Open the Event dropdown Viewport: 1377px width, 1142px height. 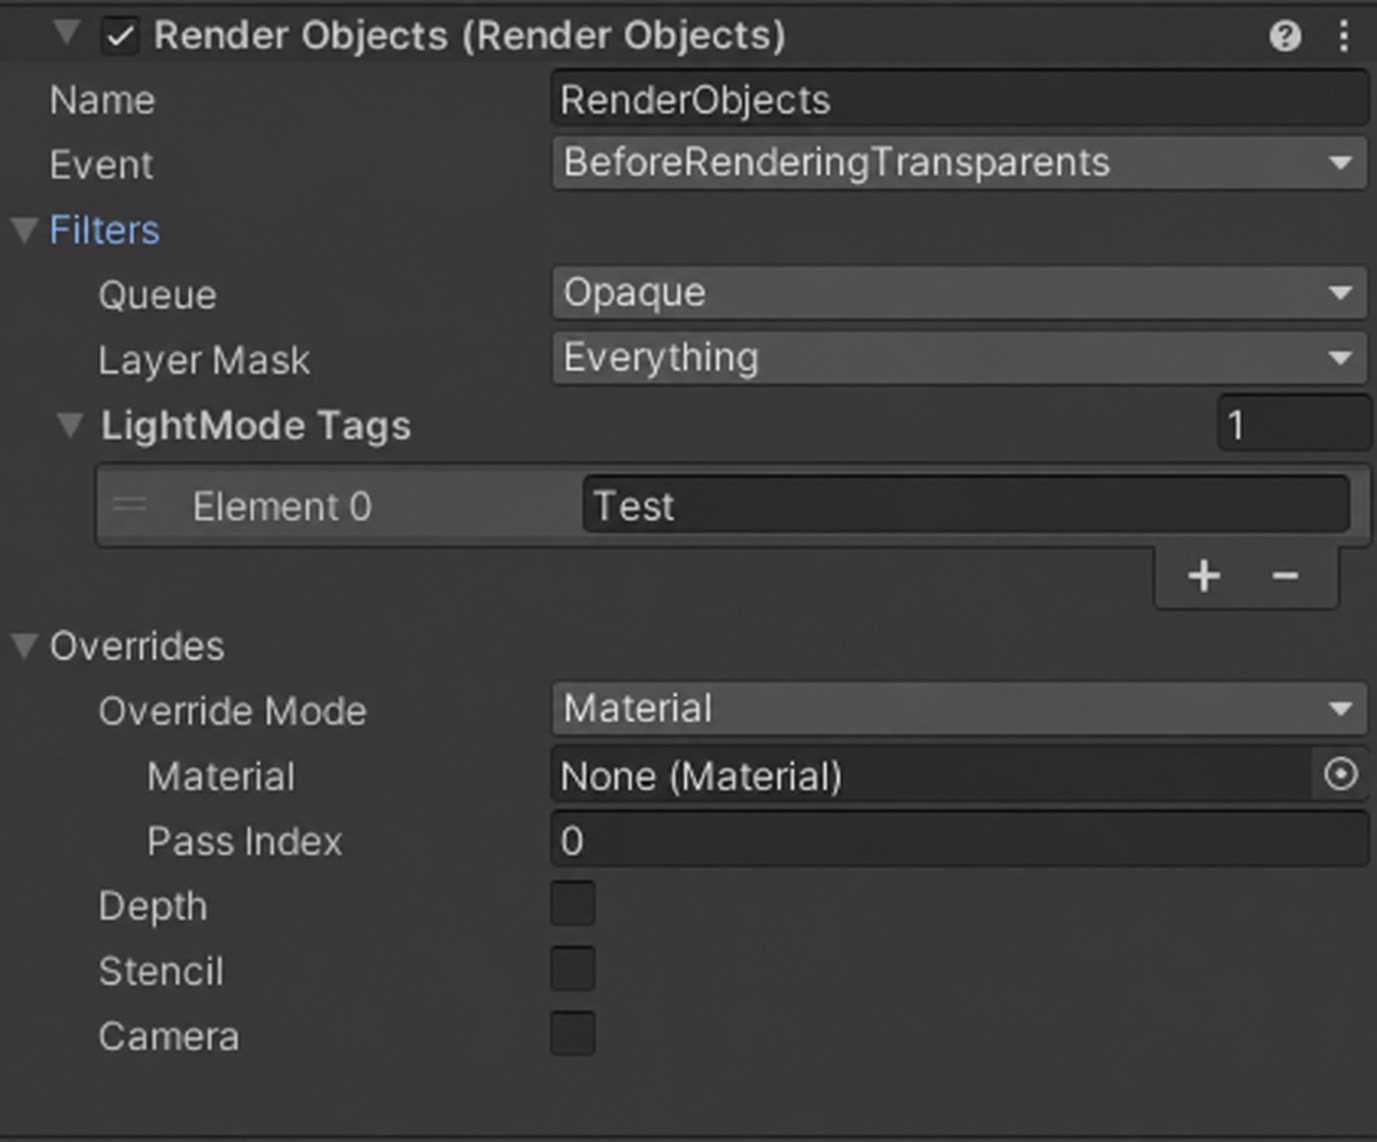(x=959, y=163)
